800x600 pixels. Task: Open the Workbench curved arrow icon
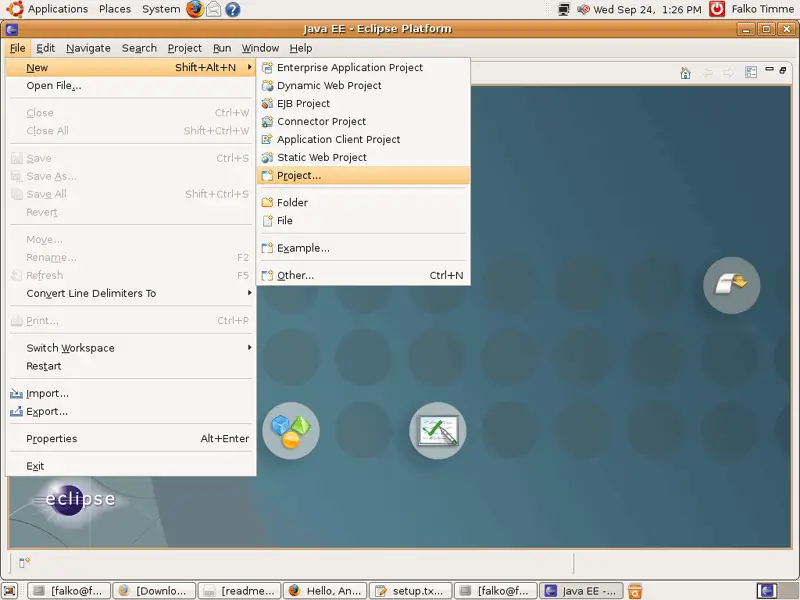(x=731, y=285)
